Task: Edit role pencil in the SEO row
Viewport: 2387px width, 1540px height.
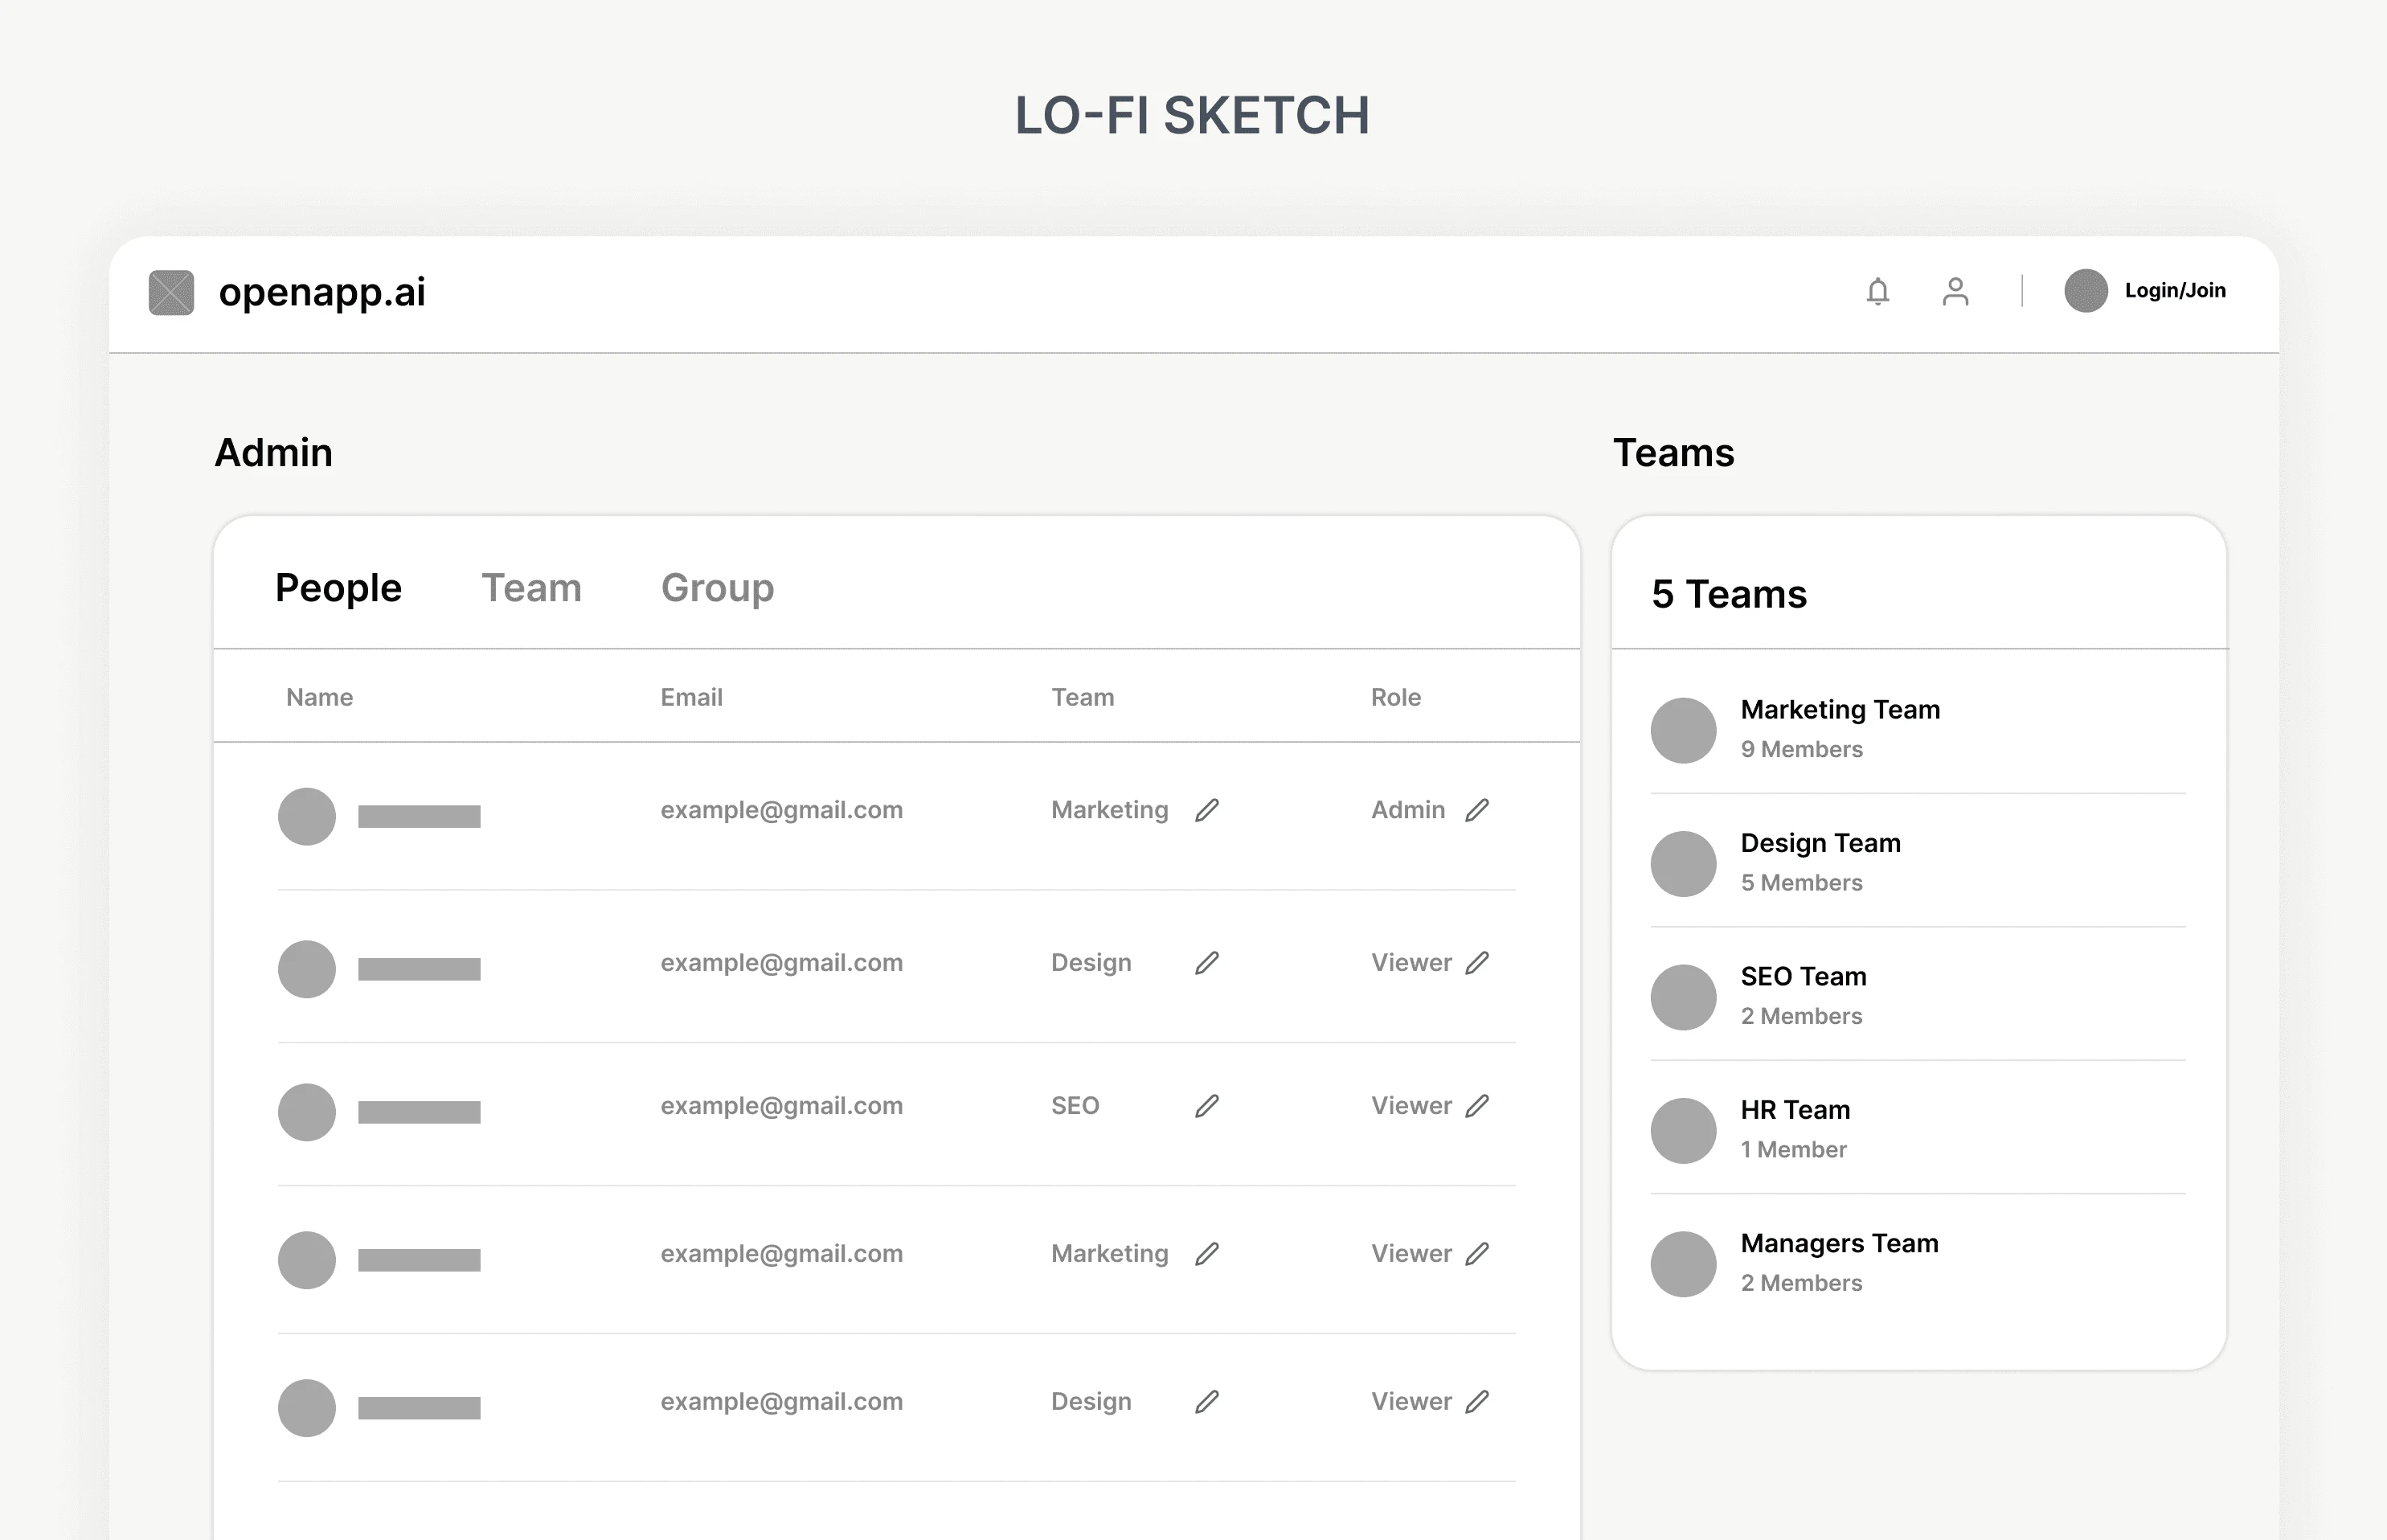Action: click(x=1477, y=1106)
